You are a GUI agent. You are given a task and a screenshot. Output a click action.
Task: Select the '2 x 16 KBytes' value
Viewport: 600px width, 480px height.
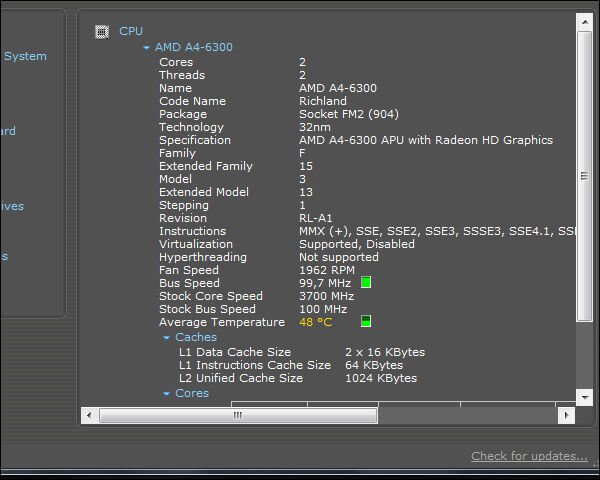point(385,352)
